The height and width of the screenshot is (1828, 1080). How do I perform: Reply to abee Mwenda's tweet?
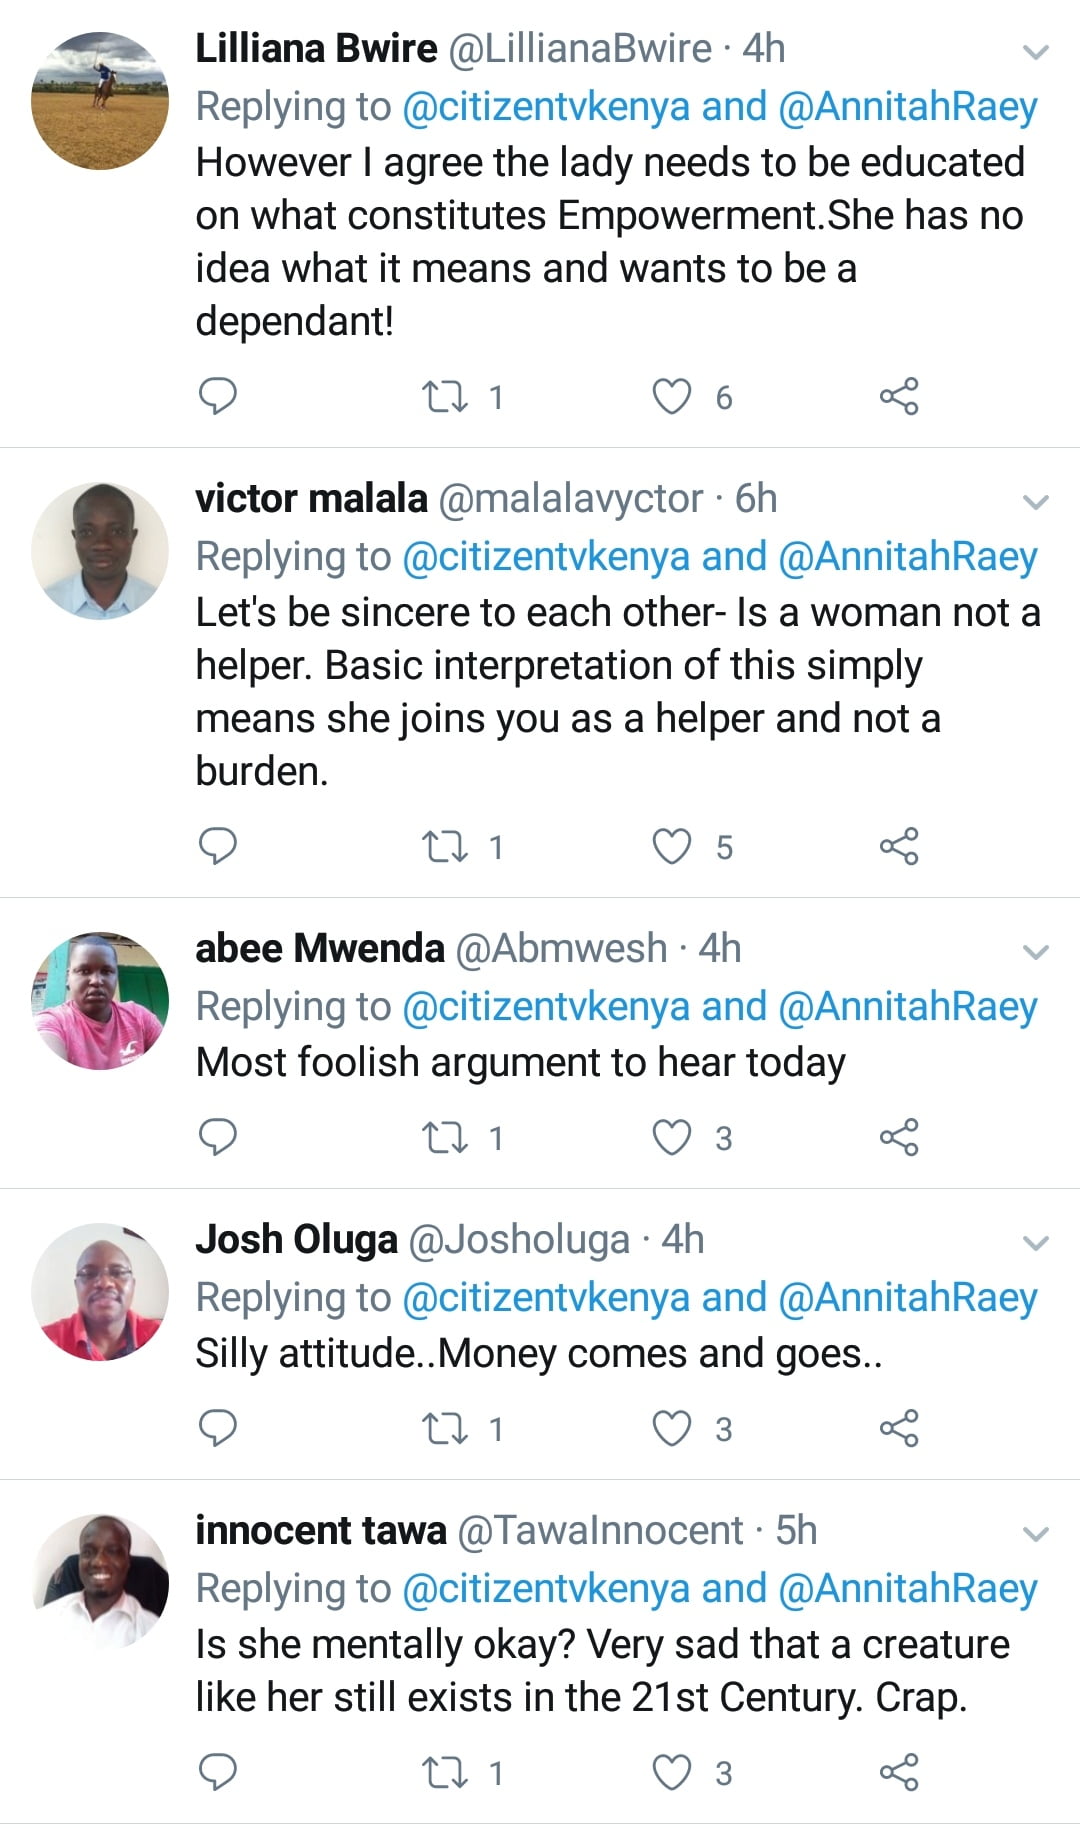pyautogui.click(x=218, y=1137)
